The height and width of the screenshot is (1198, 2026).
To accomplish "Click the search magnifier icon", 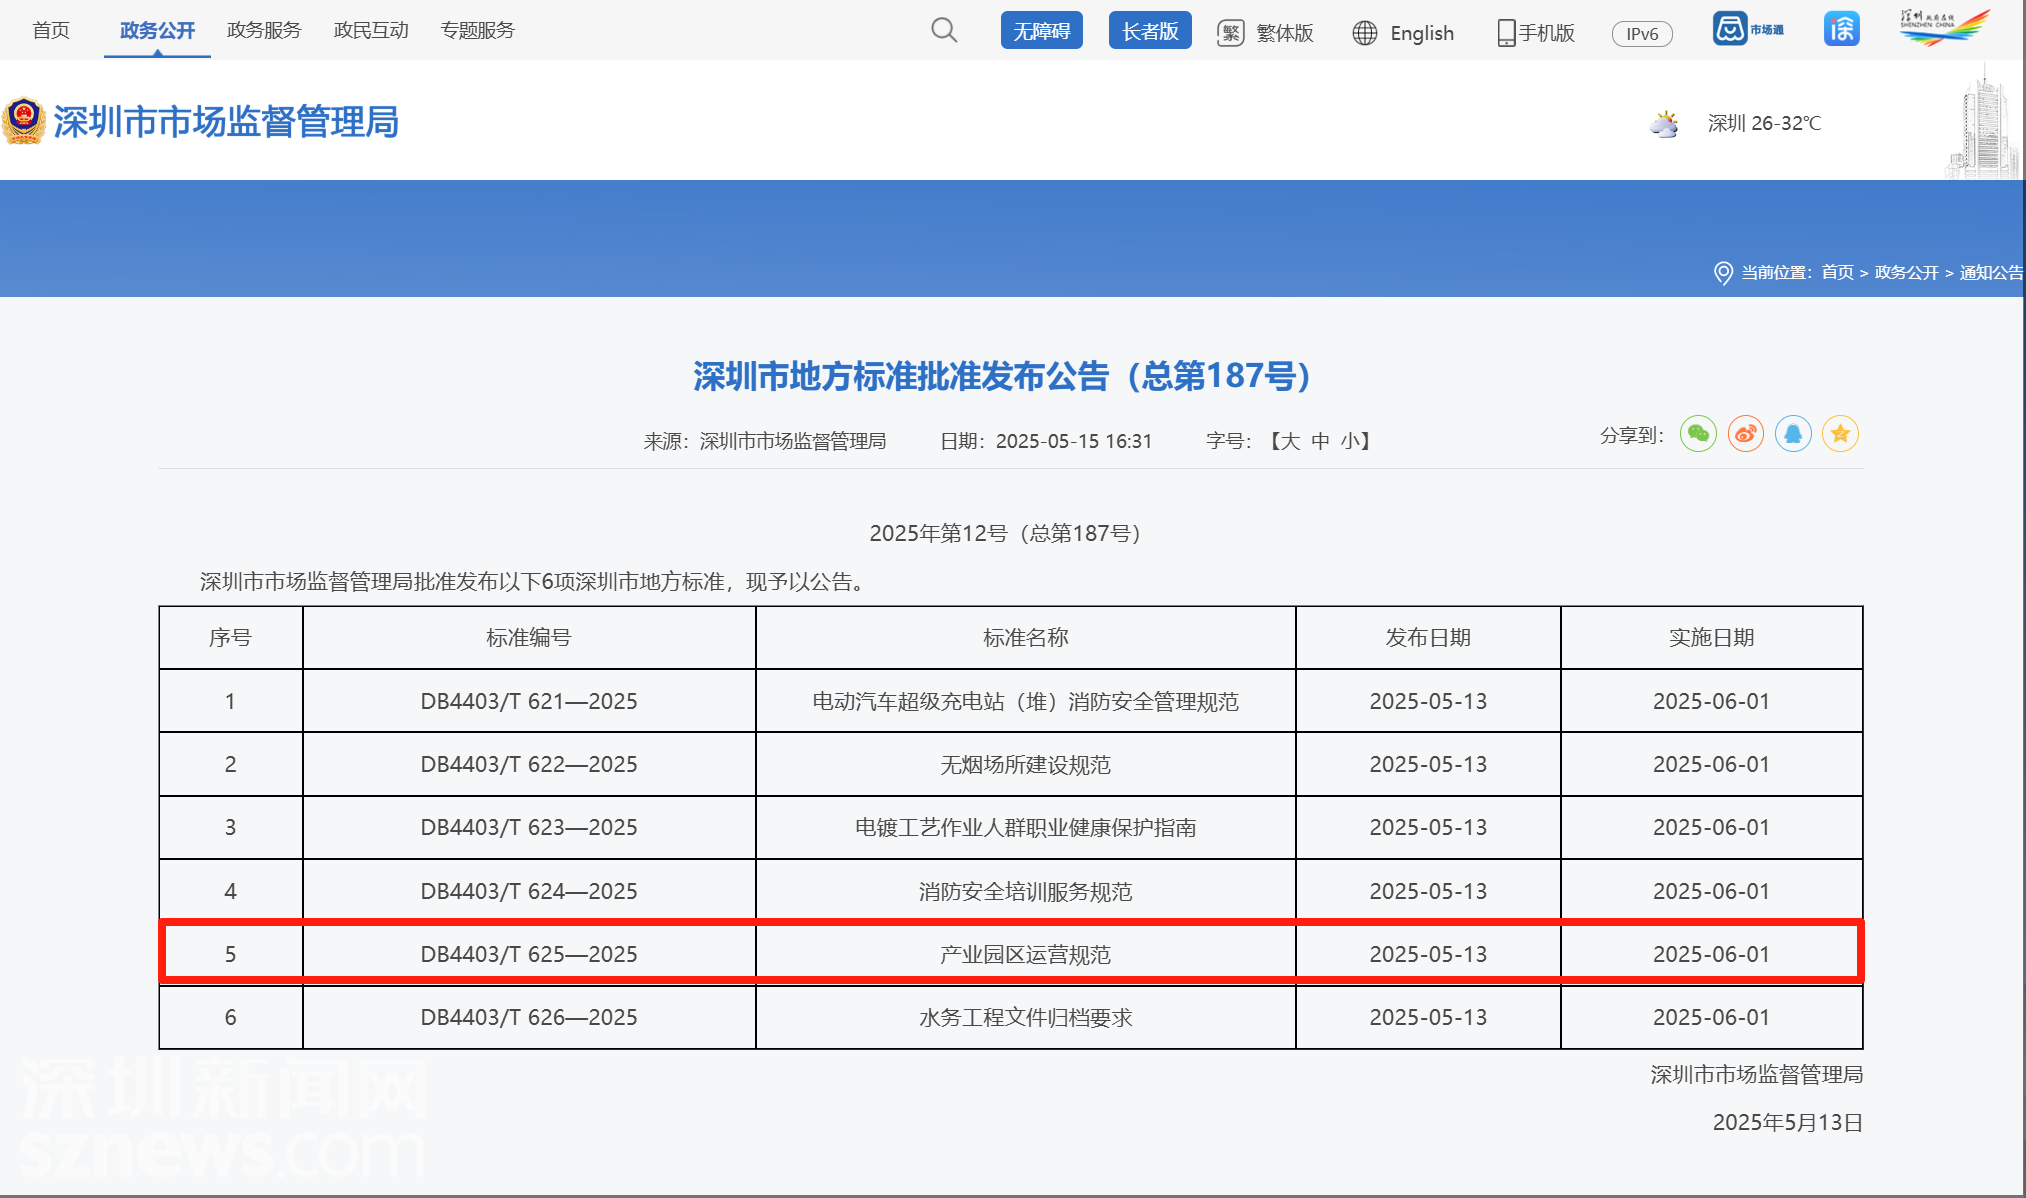I will coord(944,30).
